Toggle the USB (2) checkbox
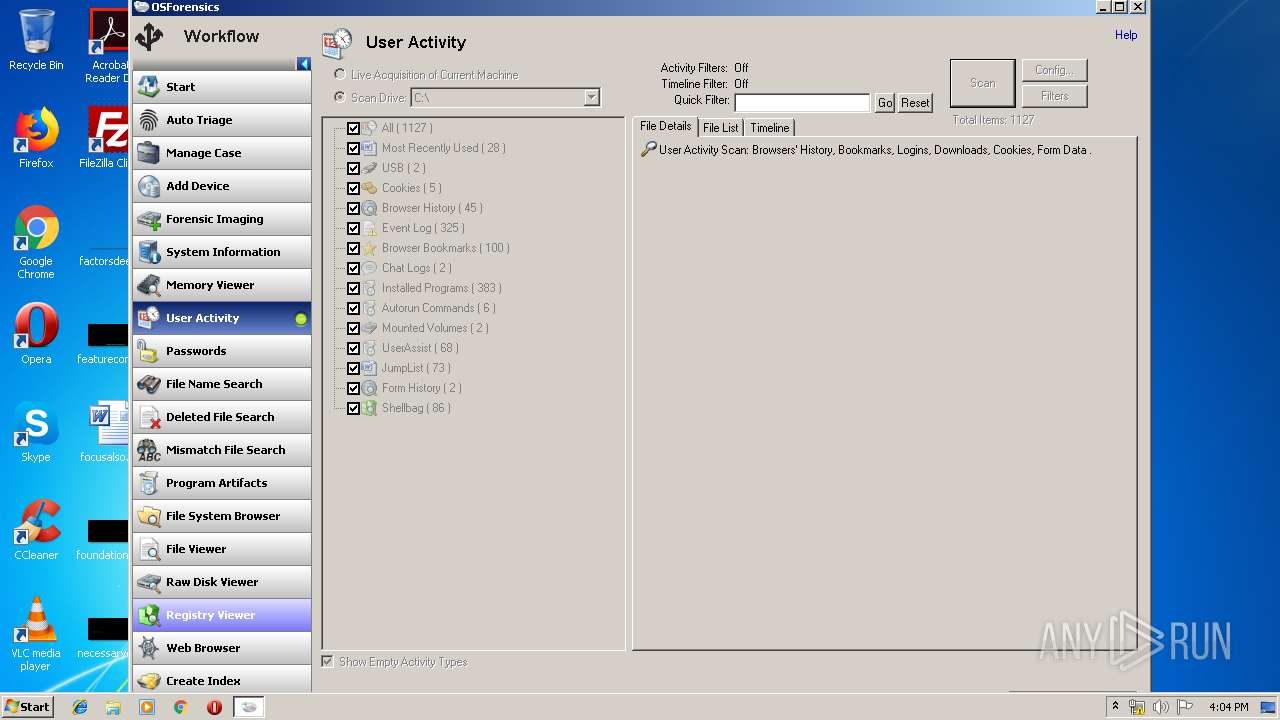Screen dimensions: 1280x720 pyautogui.click(x=353, y=168)
